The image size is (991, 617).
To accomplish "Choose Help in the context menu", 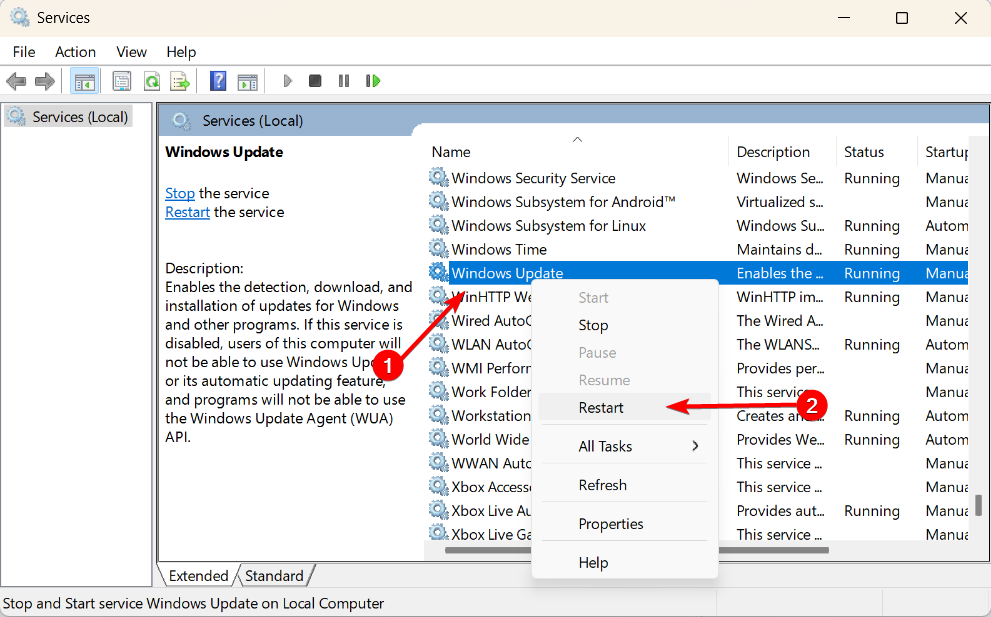I will (624, 563).
